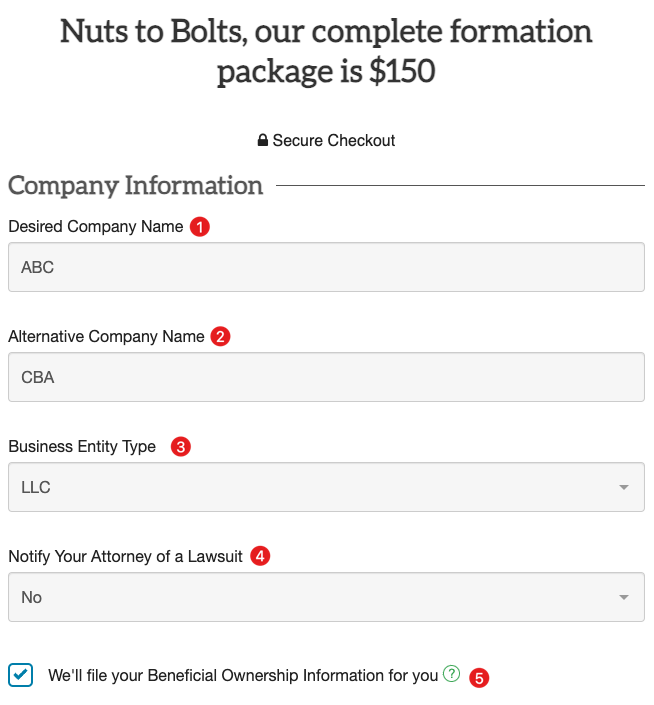Open the Business Entity Type dropdown
This screenshot has width=654, height=705.
(x=326, y=487)
